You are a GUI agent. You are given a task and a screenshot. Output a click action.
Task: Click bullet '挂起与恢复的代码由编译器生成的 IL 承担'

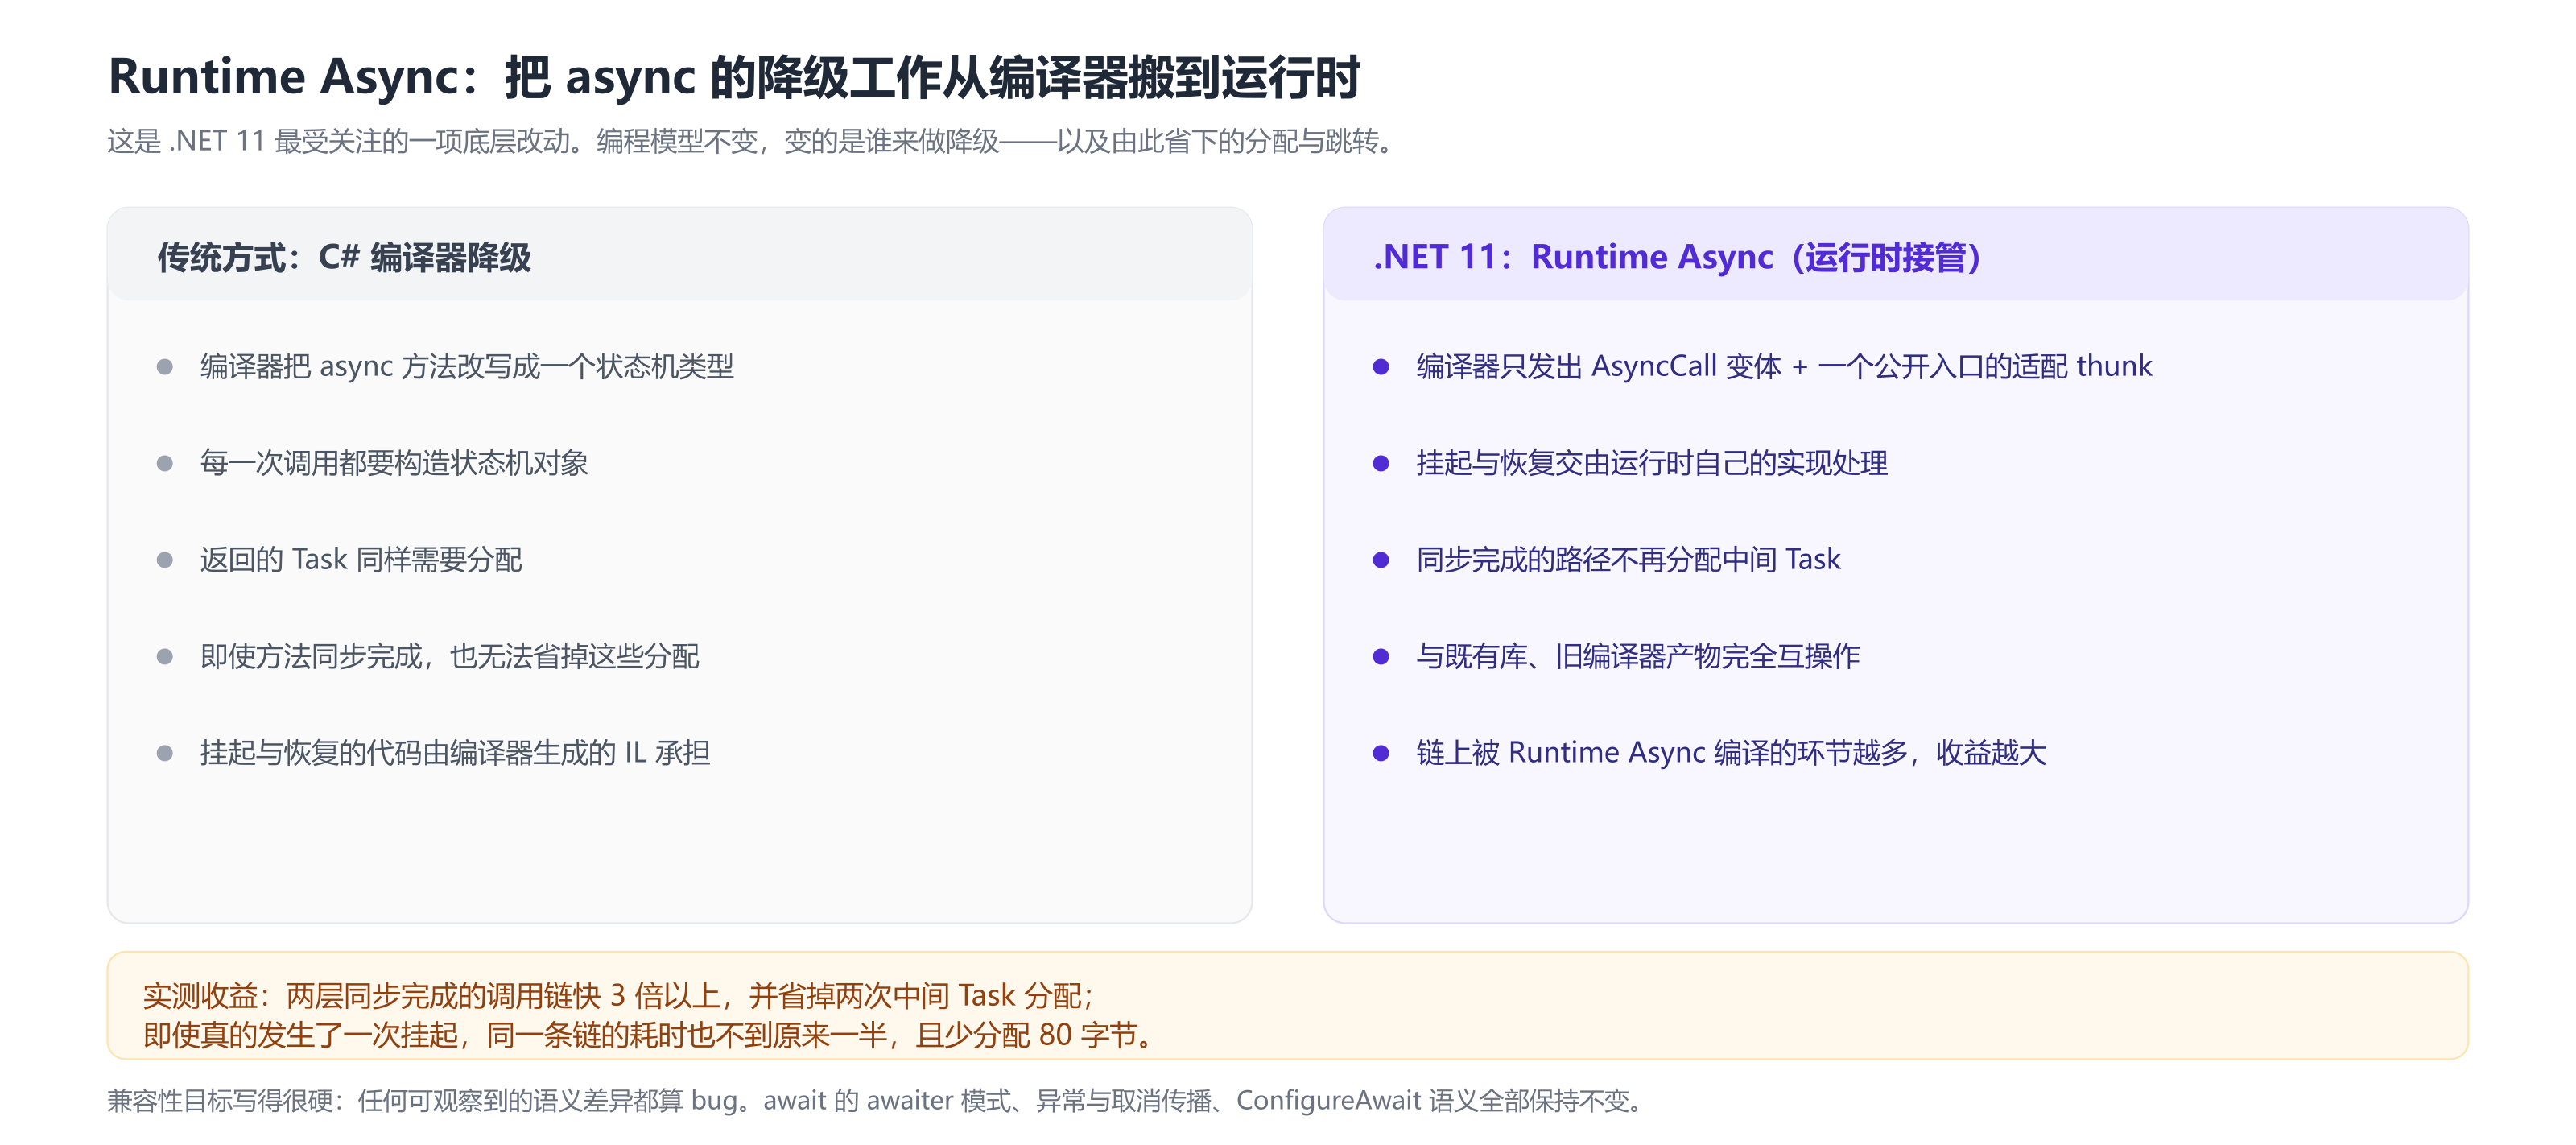point(455,752)
